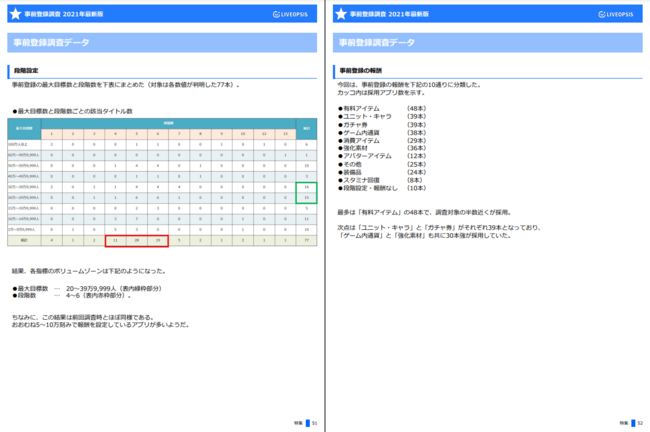Click the bullet ●その他

(349, 164)
